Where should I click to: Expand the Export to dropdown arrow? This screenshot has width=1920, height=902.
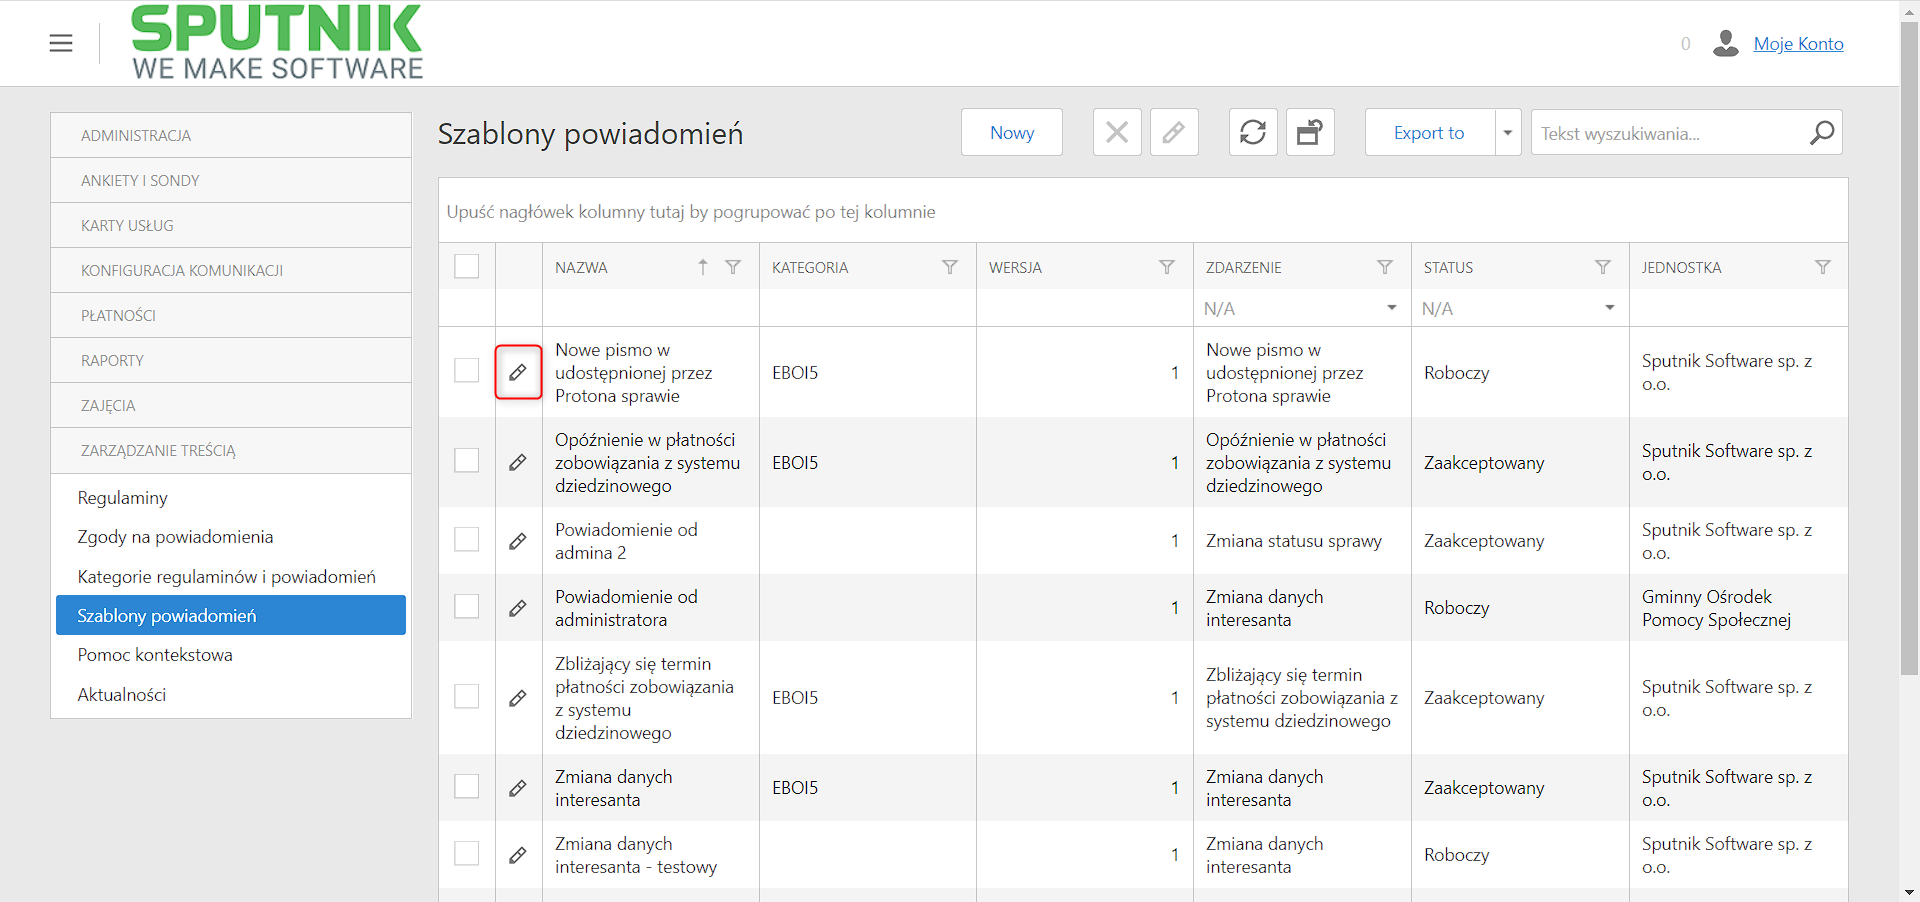1508,132
